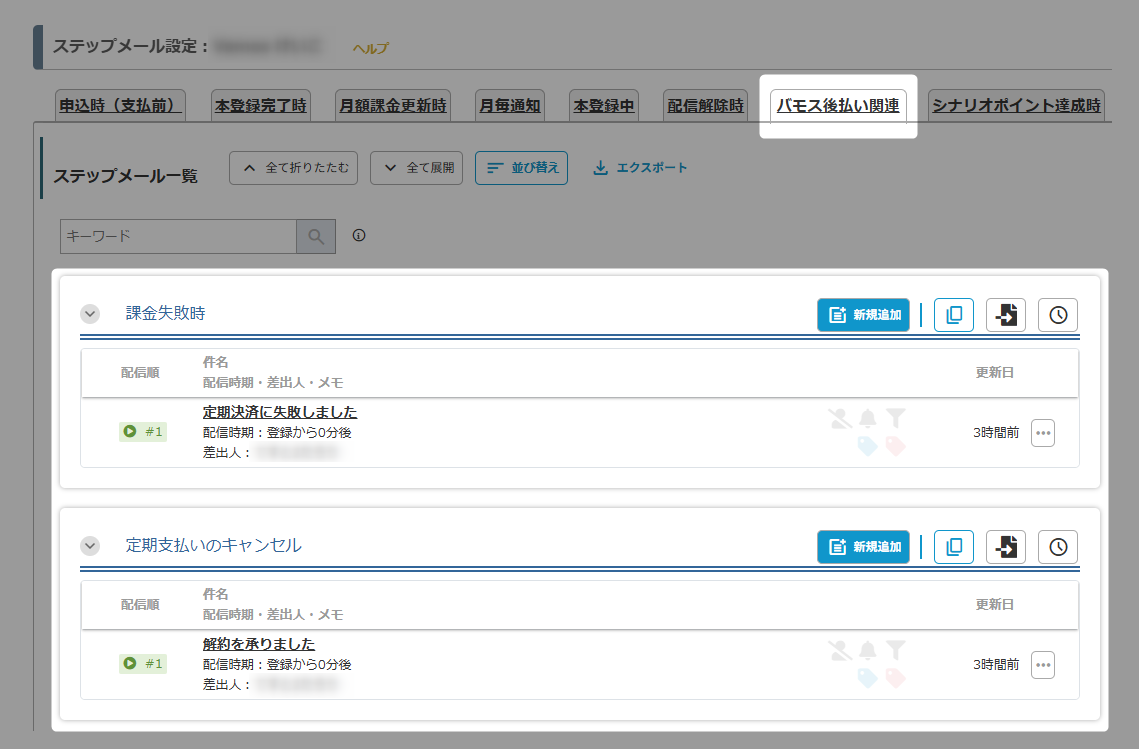Click import icon in 定期支払いのキャンセル section
This screenshot has width=1139, height=749.
click(1006, 547)
